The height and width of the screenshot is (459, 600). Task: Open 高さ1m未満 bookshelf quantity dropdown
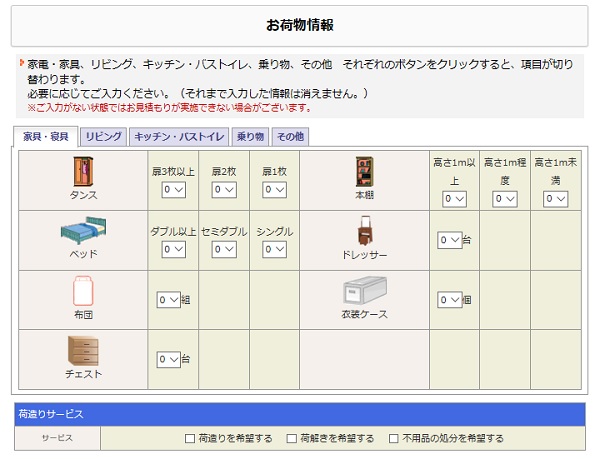555,199
